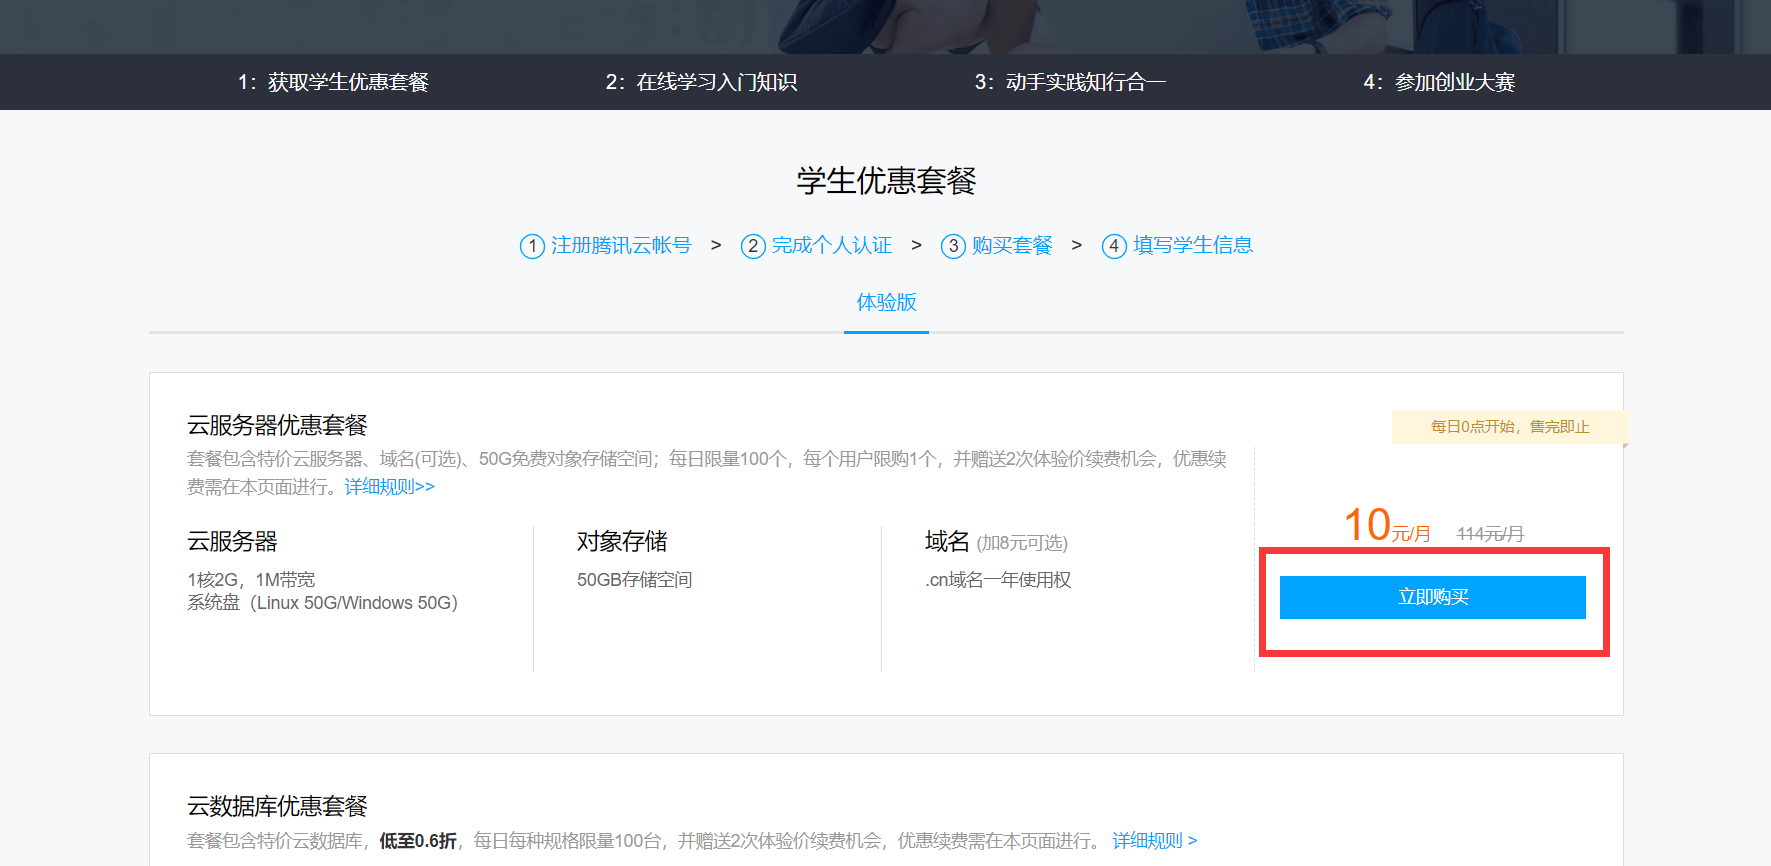Click the circled number 1 icon
The width and height of the screenshot is (1771, 866).
(532, 246)
